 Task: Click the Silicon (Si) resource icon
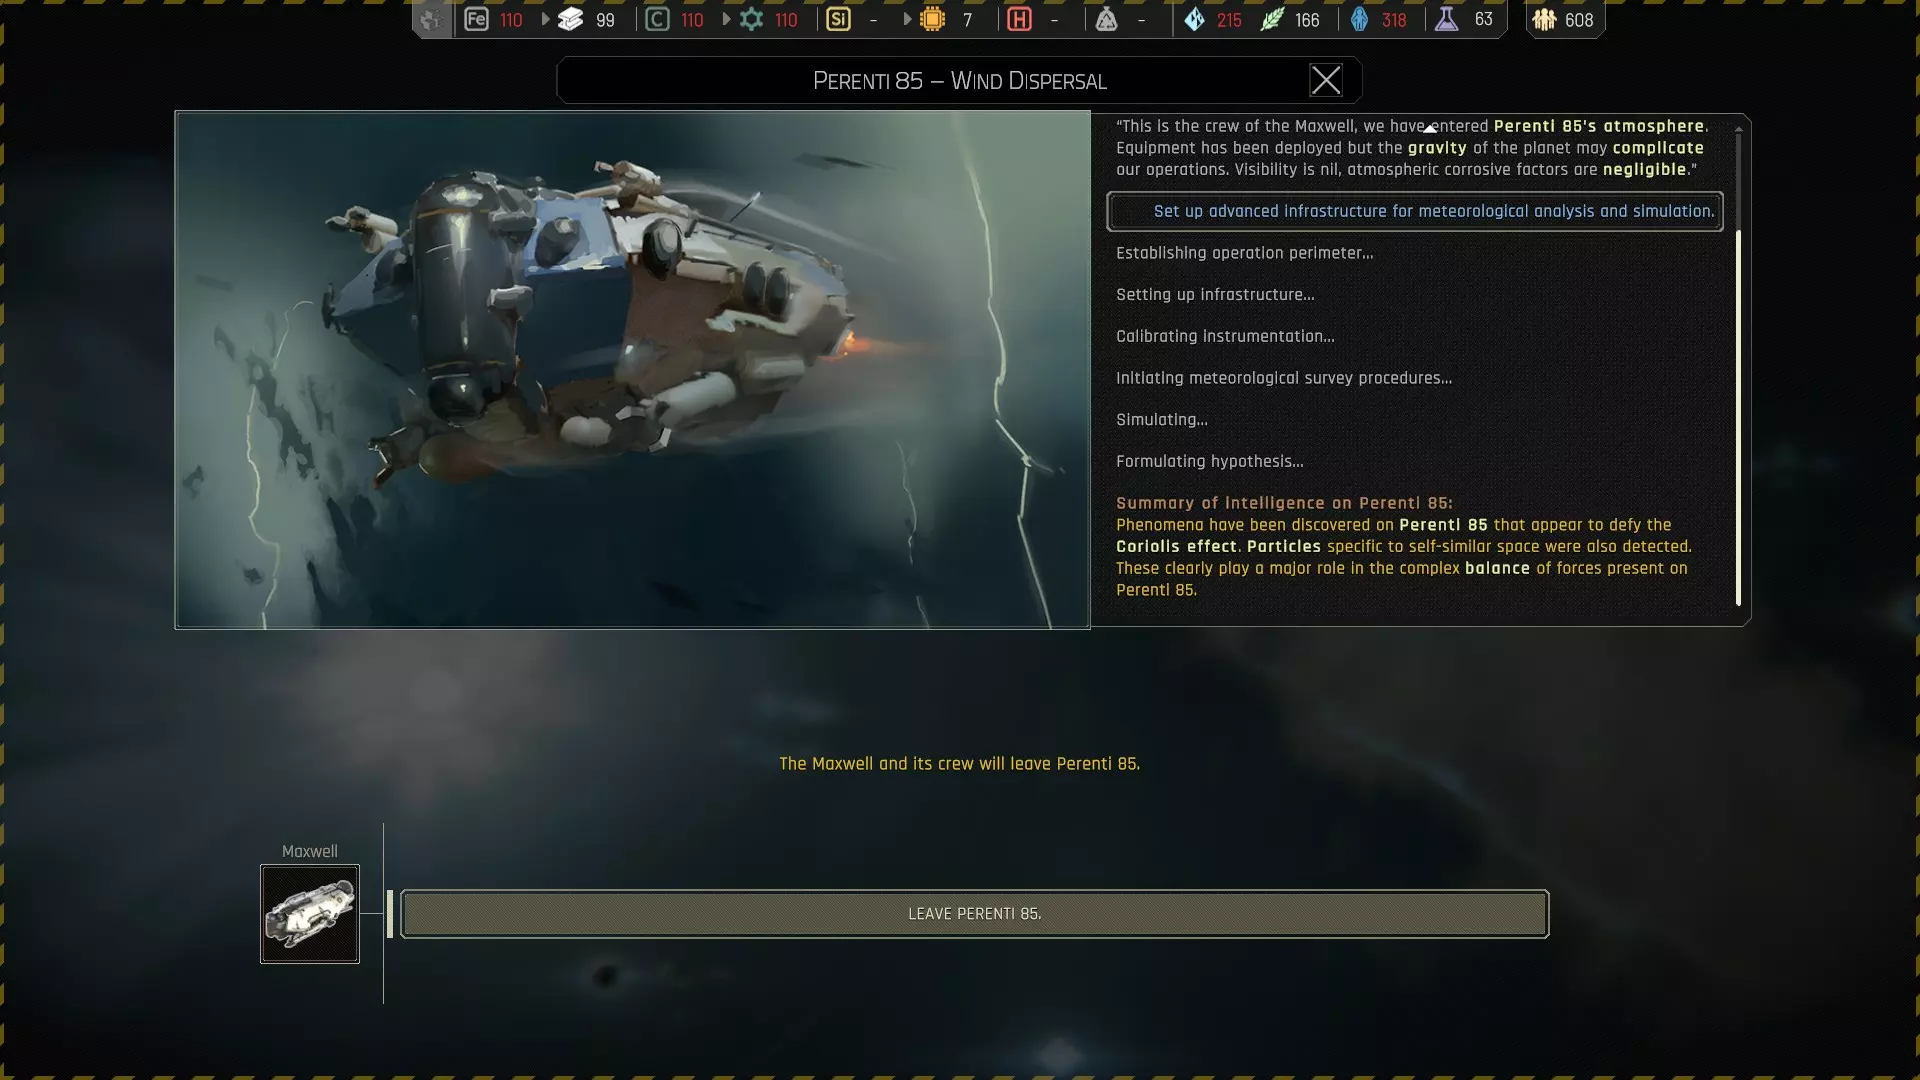click(x=838, y=19)
